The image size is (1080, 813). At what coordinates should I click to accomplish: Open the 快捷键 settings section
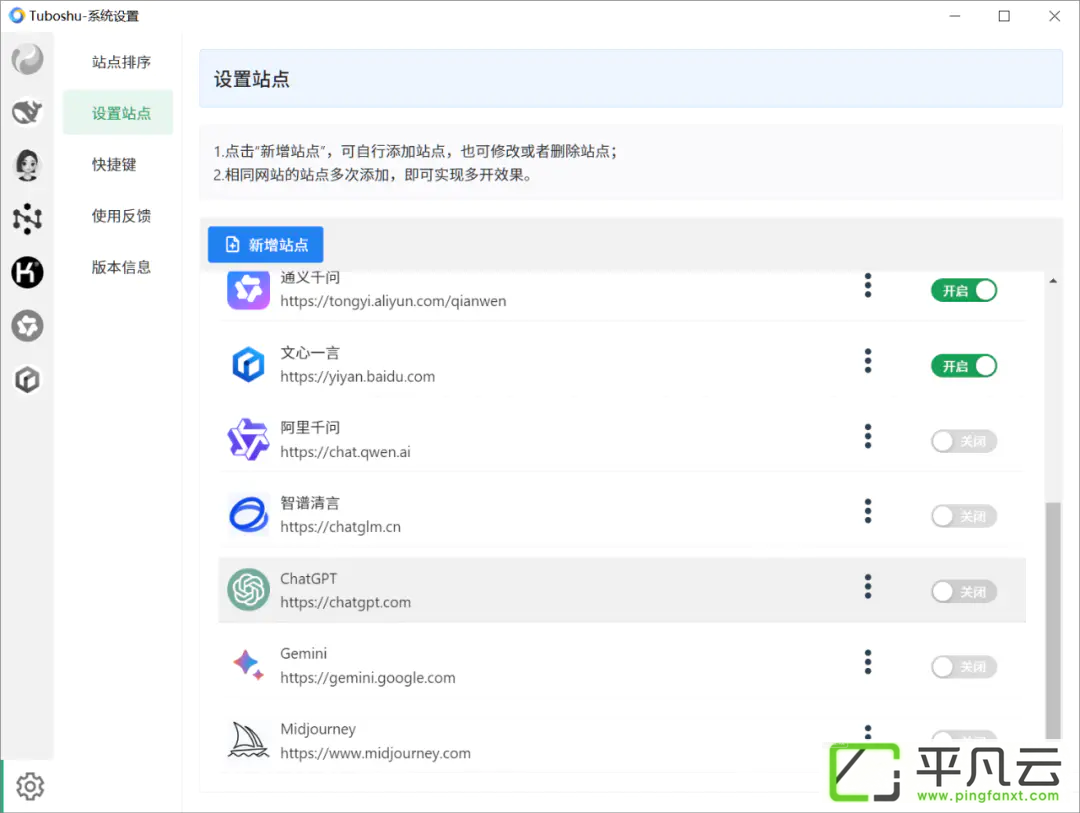(114, 164)
